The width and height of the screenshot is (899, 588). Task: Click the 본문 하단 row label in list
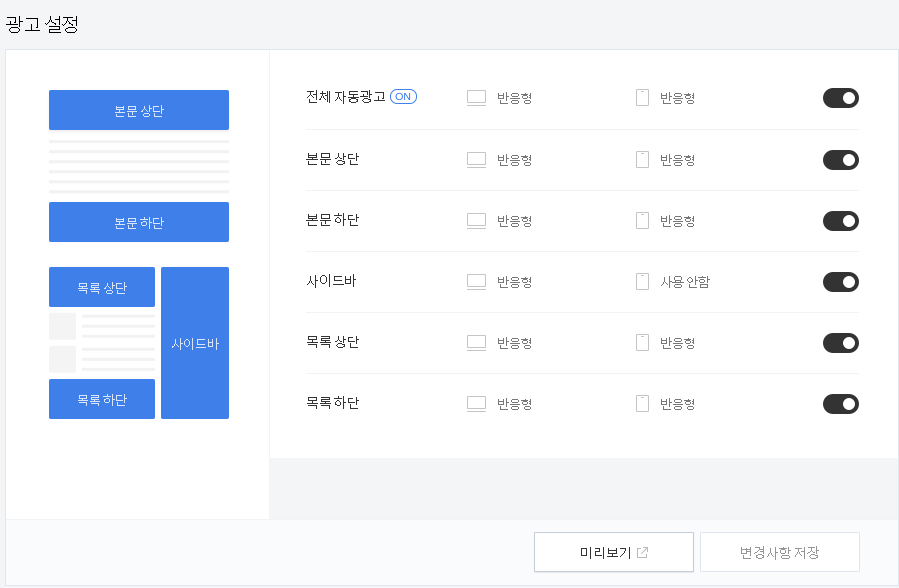pos(333,219)
